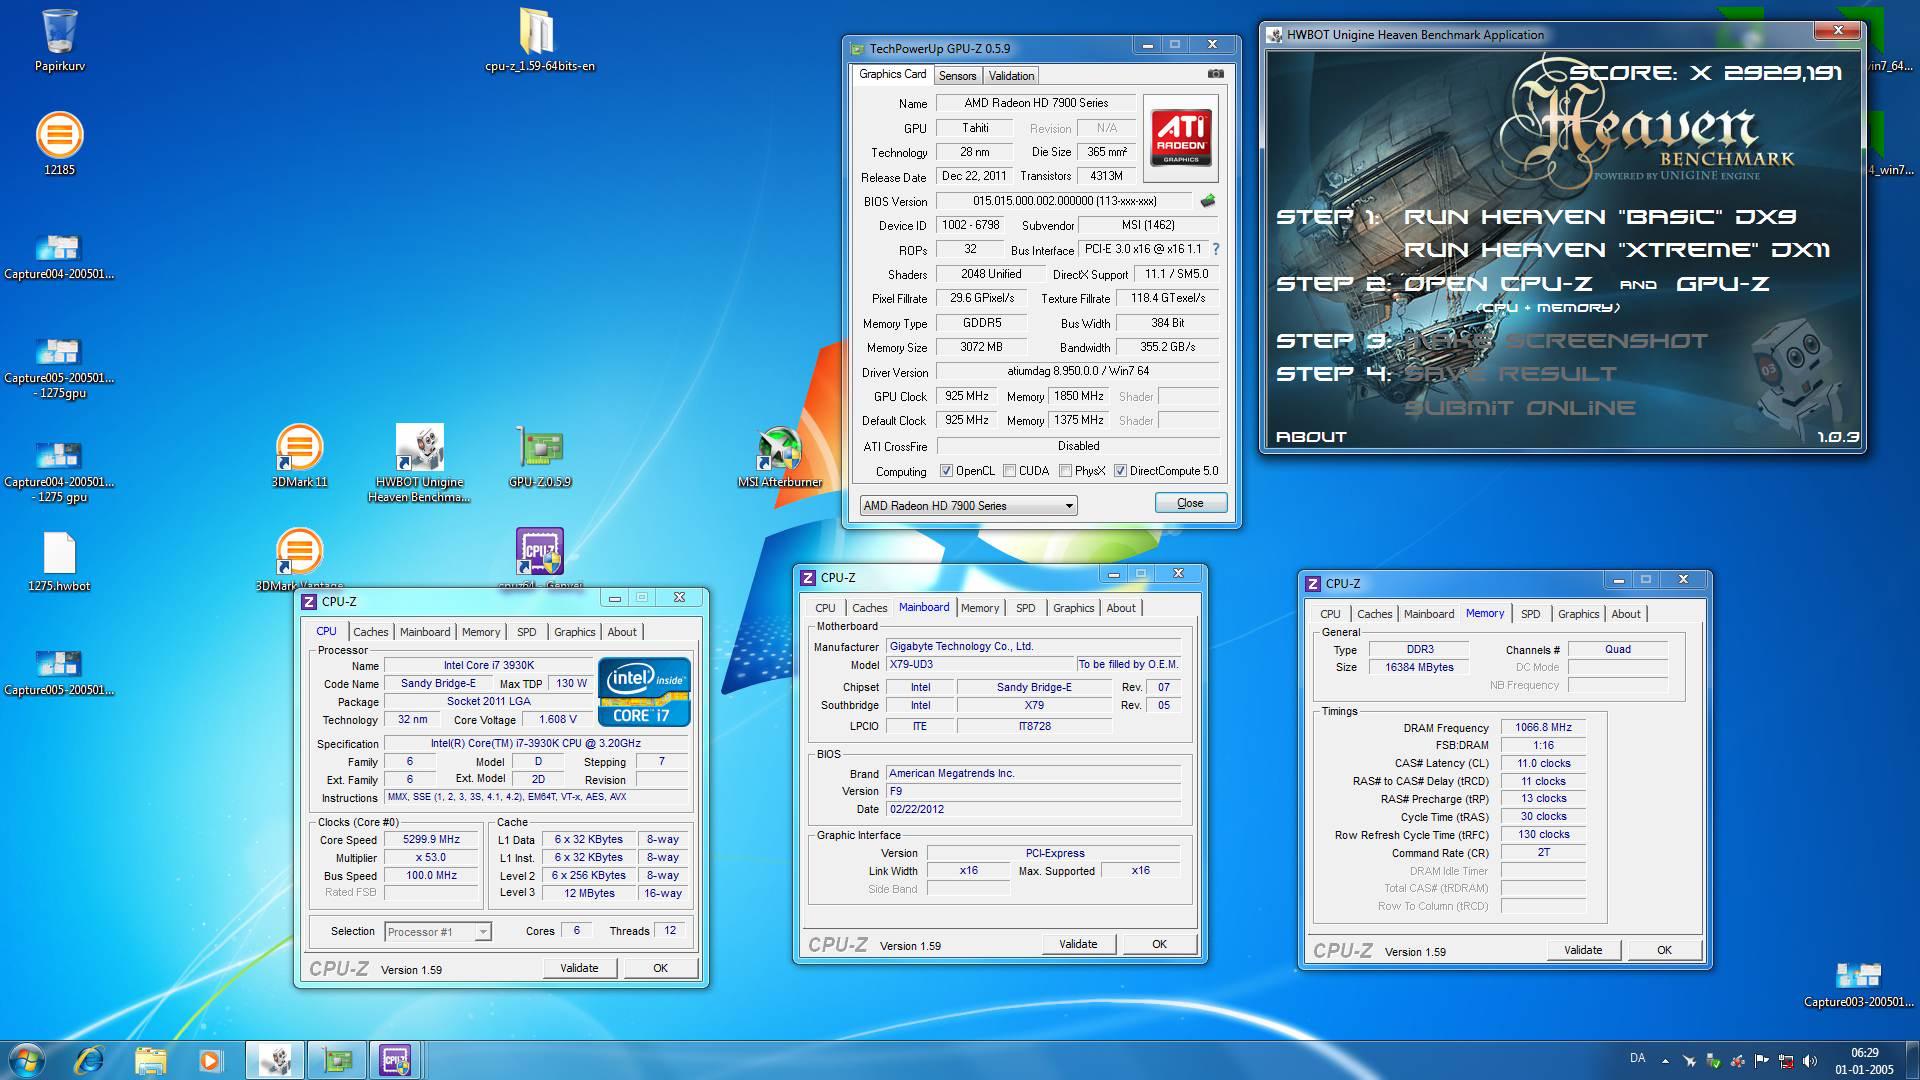Click Run Heaven "Xtreme" DX11 in HWBOT app
The height and width of the screenshot is (1080, 1920).
[x=1617, y=250]
